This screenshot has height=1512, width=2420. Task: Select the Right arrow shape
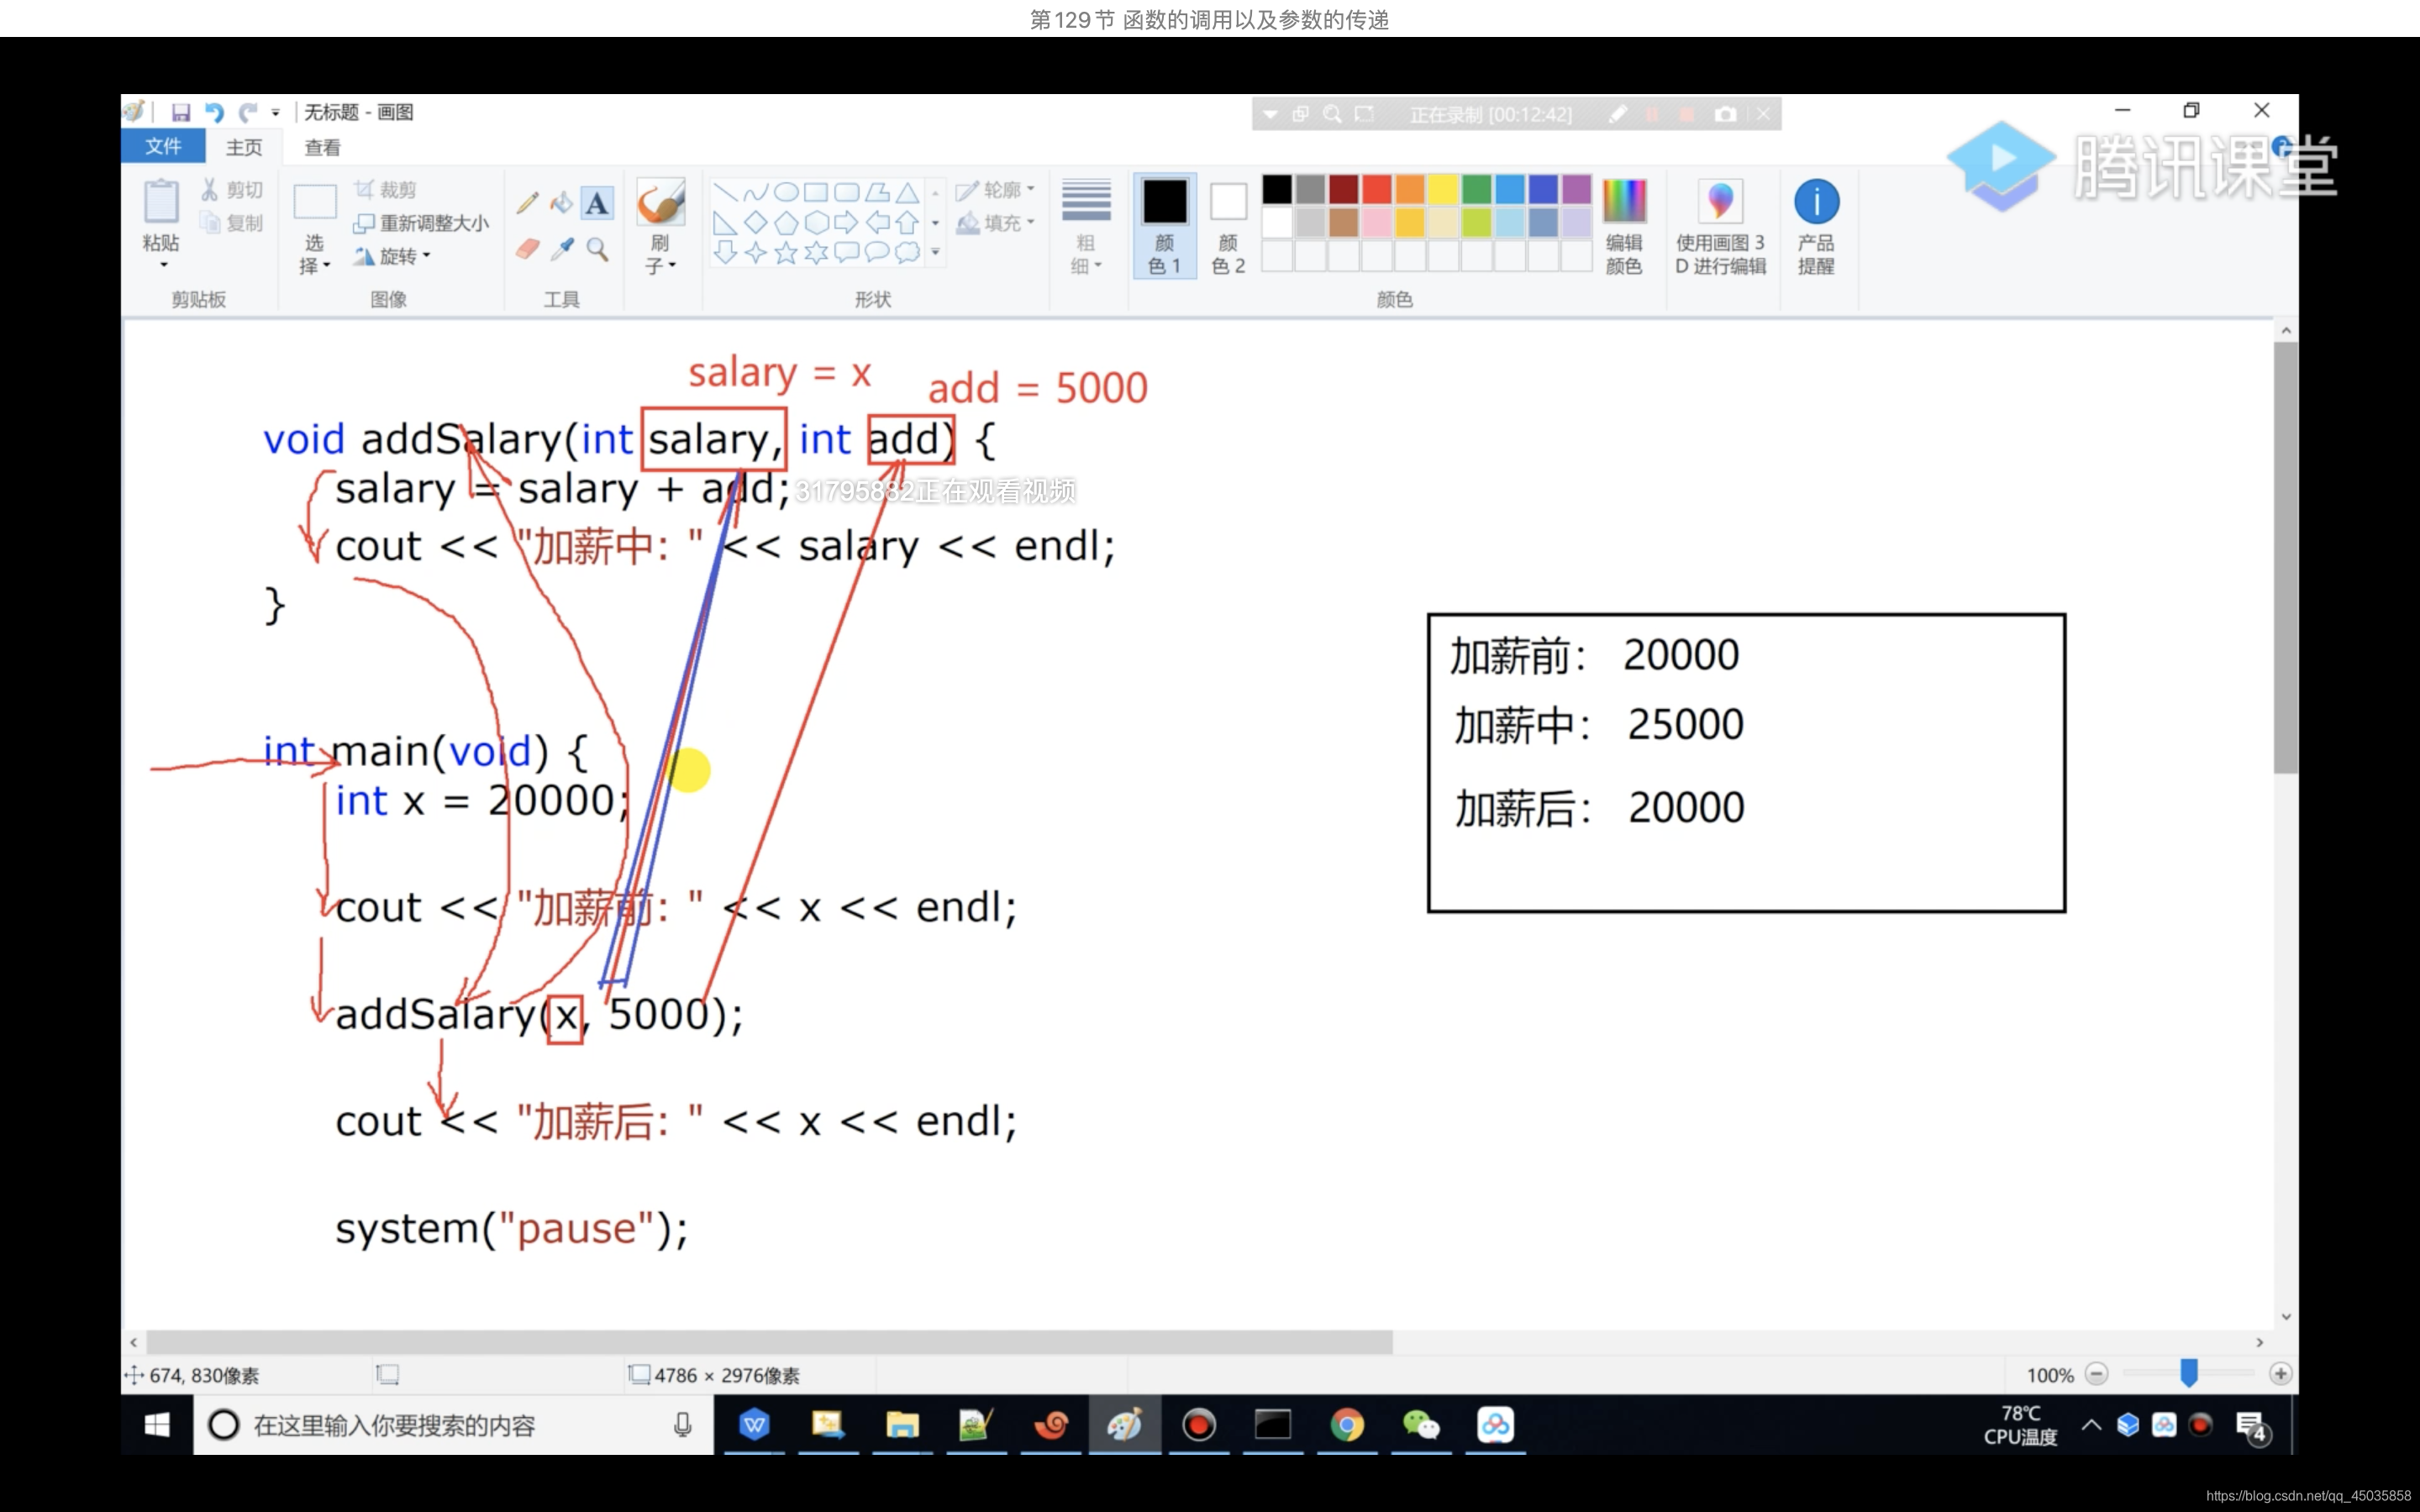846,222
